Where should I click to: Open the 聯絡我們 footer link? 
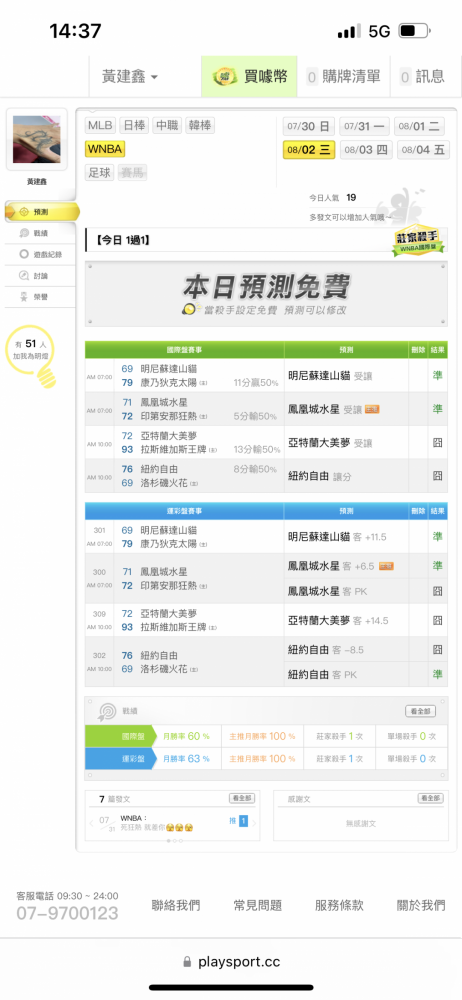pos(175,905)
